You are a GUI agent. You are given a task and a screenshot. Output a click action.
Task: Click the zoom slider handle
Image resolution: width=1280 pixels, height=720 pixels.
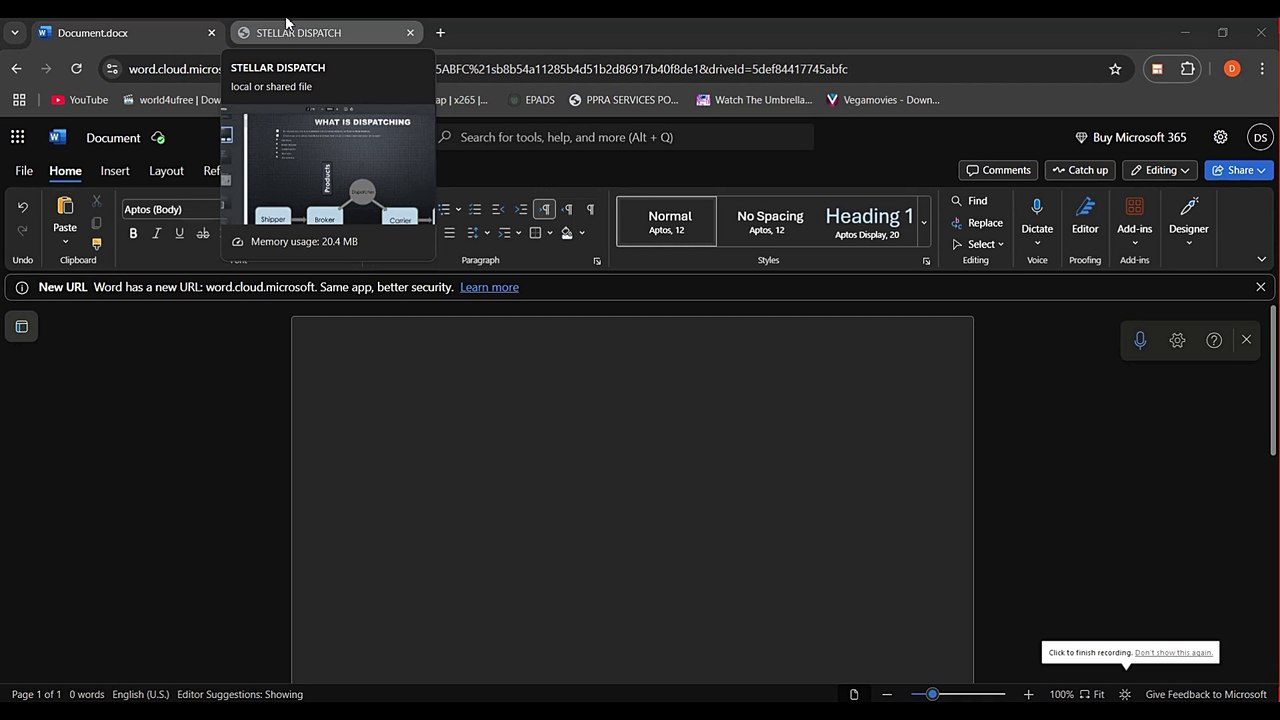click(932, 694)
